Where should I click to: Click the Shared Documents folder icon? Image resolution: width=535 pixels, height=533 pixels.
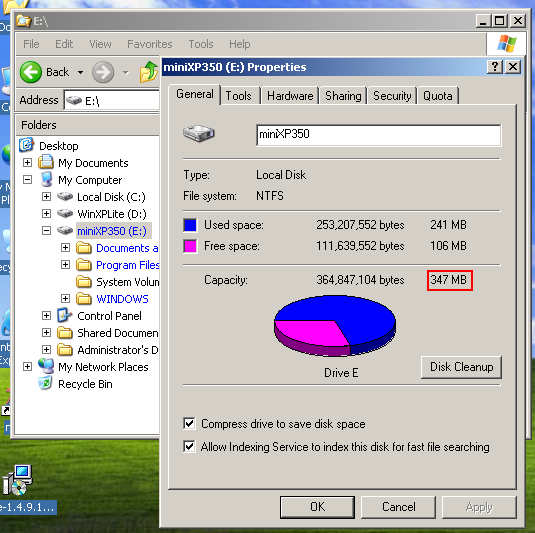64,333
